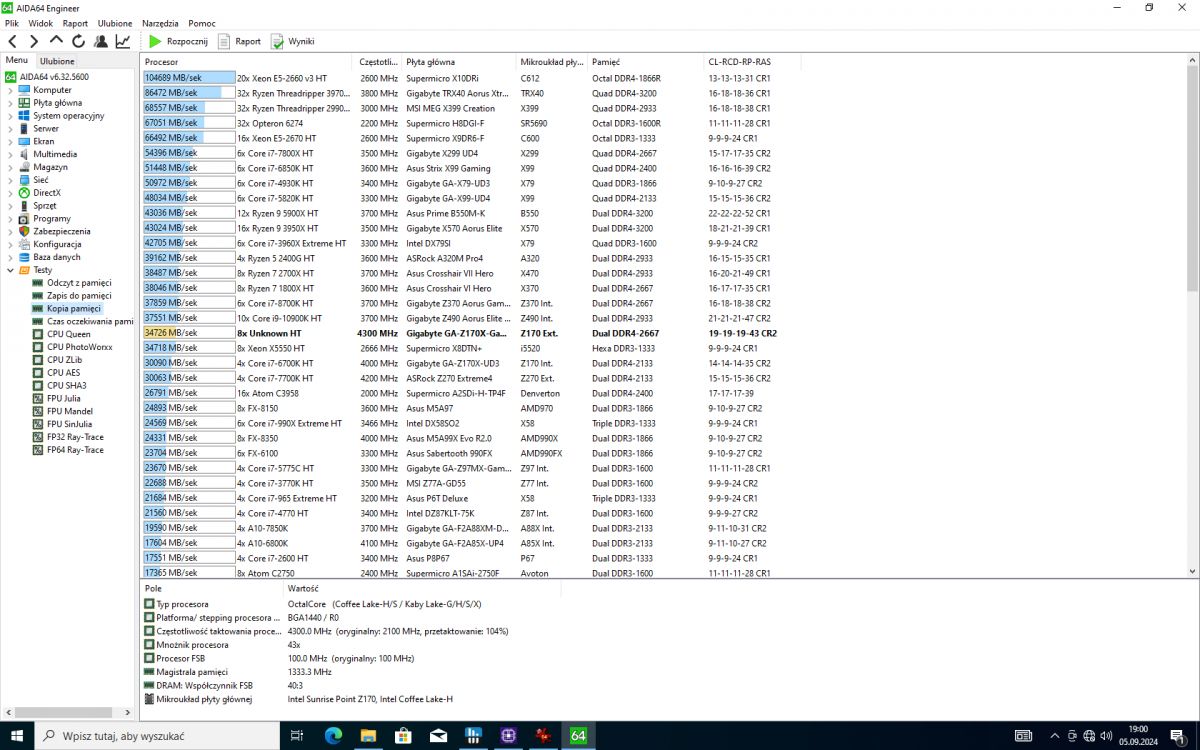Image resolution: width=1200 pixels, height=750 pixels.
Task: Select the highlighted 34726 MB/sek result bar
Action: point(188,333)
